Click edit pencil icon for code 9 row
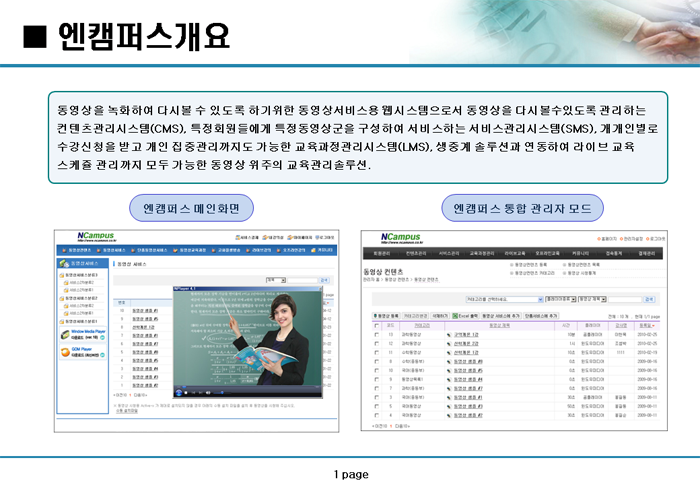700x485 pixels. pyautogui.click(x=449, y=380)
